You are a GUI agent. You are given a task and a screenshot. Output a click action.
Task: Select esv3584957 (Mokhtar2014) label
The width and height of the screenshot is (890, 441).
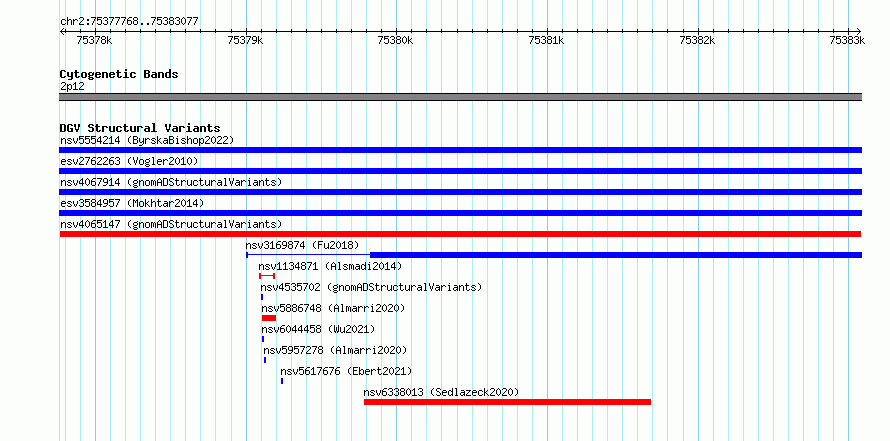[132, 203]
